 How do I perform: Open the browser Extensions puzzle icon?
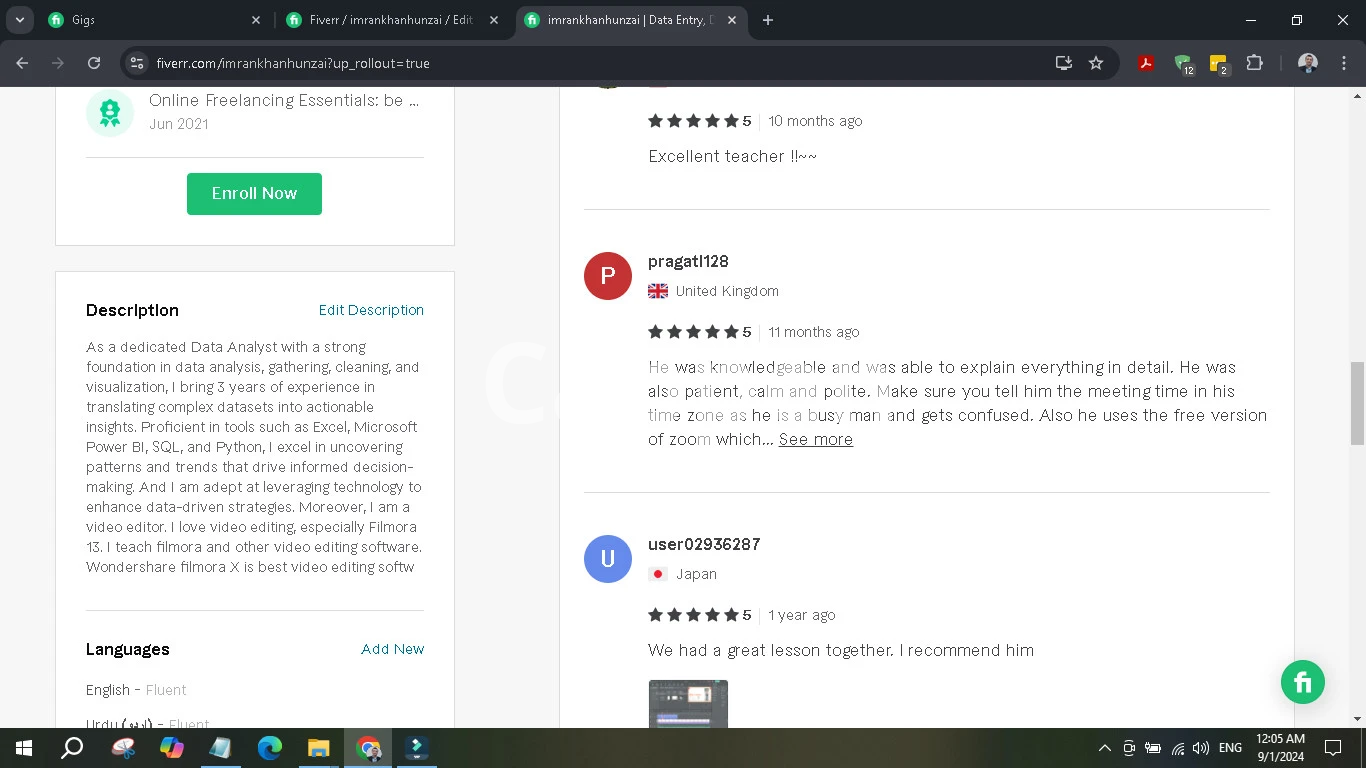[1254, 63]
